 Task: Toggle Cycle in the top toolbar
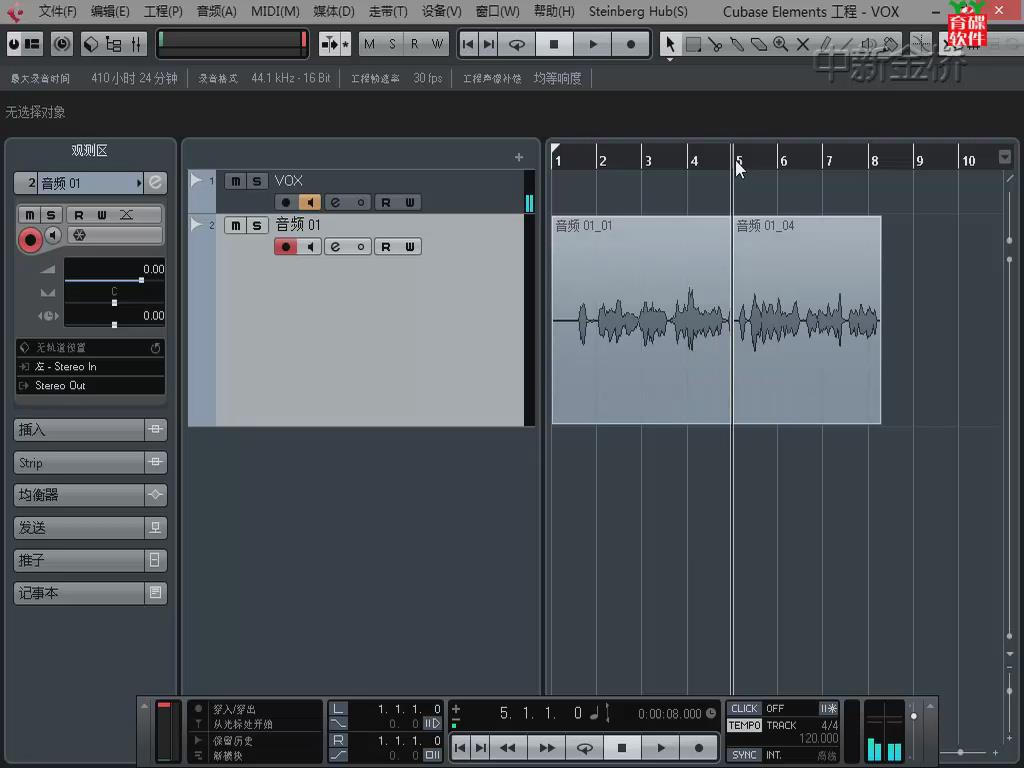(517, 44)
